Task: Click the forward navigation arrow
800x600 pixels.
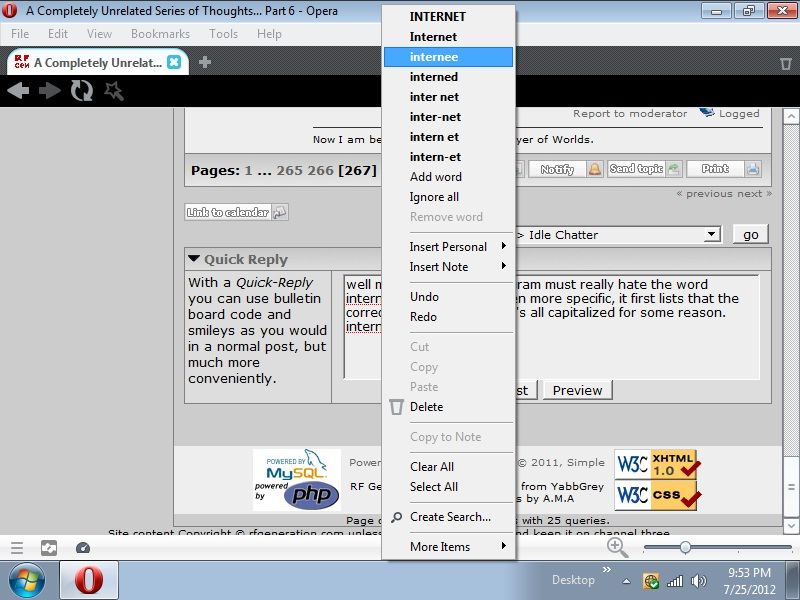Action: [x=49, y=91]
